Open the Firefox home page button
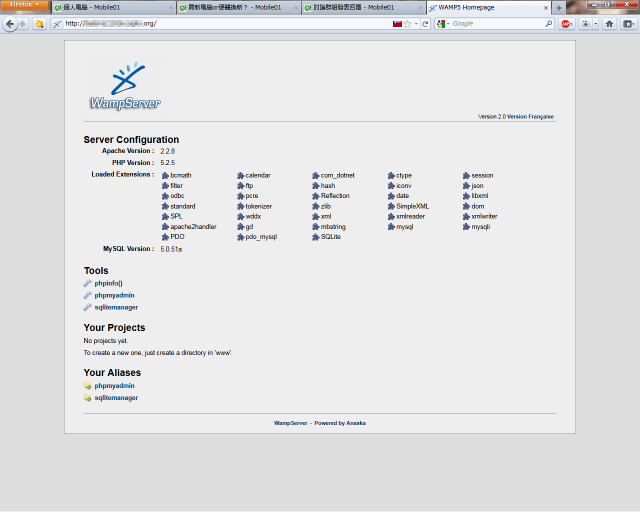Viewport: 640px width, 512px height. pyautogui.click(x=609, y=24)
